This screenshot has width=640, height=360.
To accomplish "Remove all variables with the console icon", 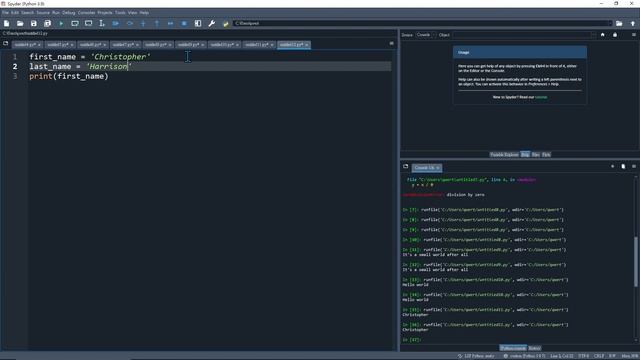I will 623,167.
